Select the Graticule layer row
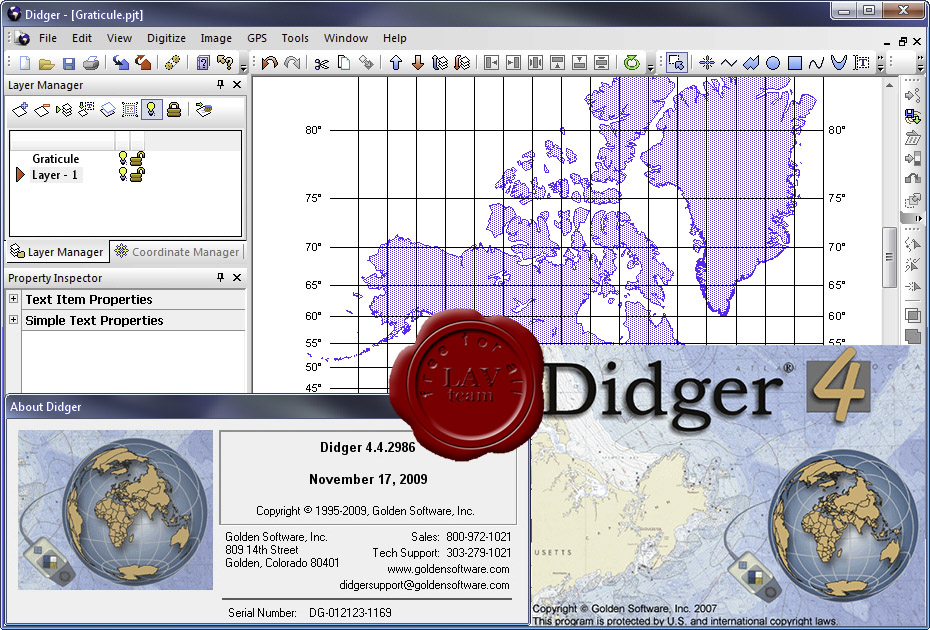This screenshot has height=630, width=930. (126, 158)
